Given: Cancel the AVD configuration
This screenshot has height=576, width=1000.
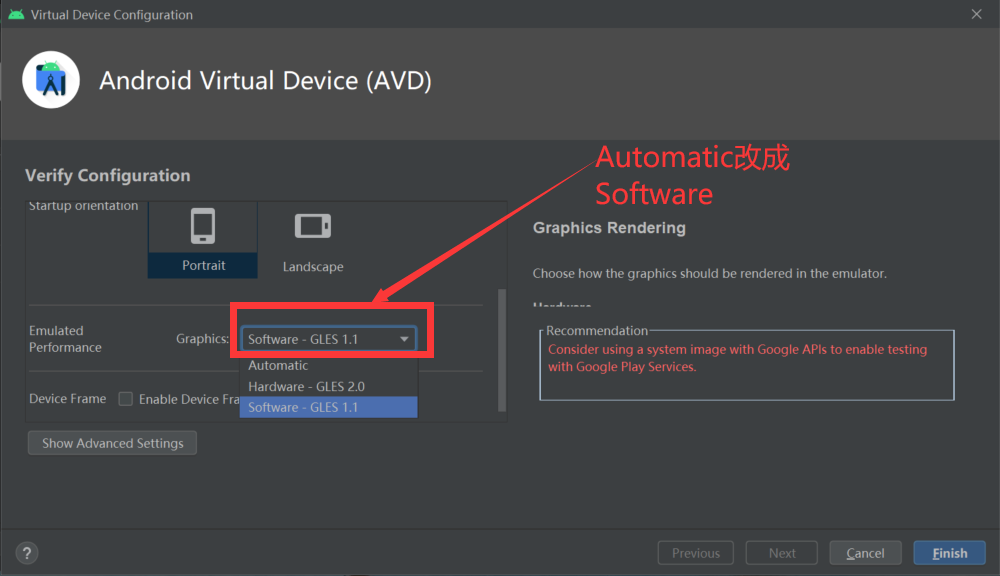Looking at the screenshot, I should tap(865, 553).
